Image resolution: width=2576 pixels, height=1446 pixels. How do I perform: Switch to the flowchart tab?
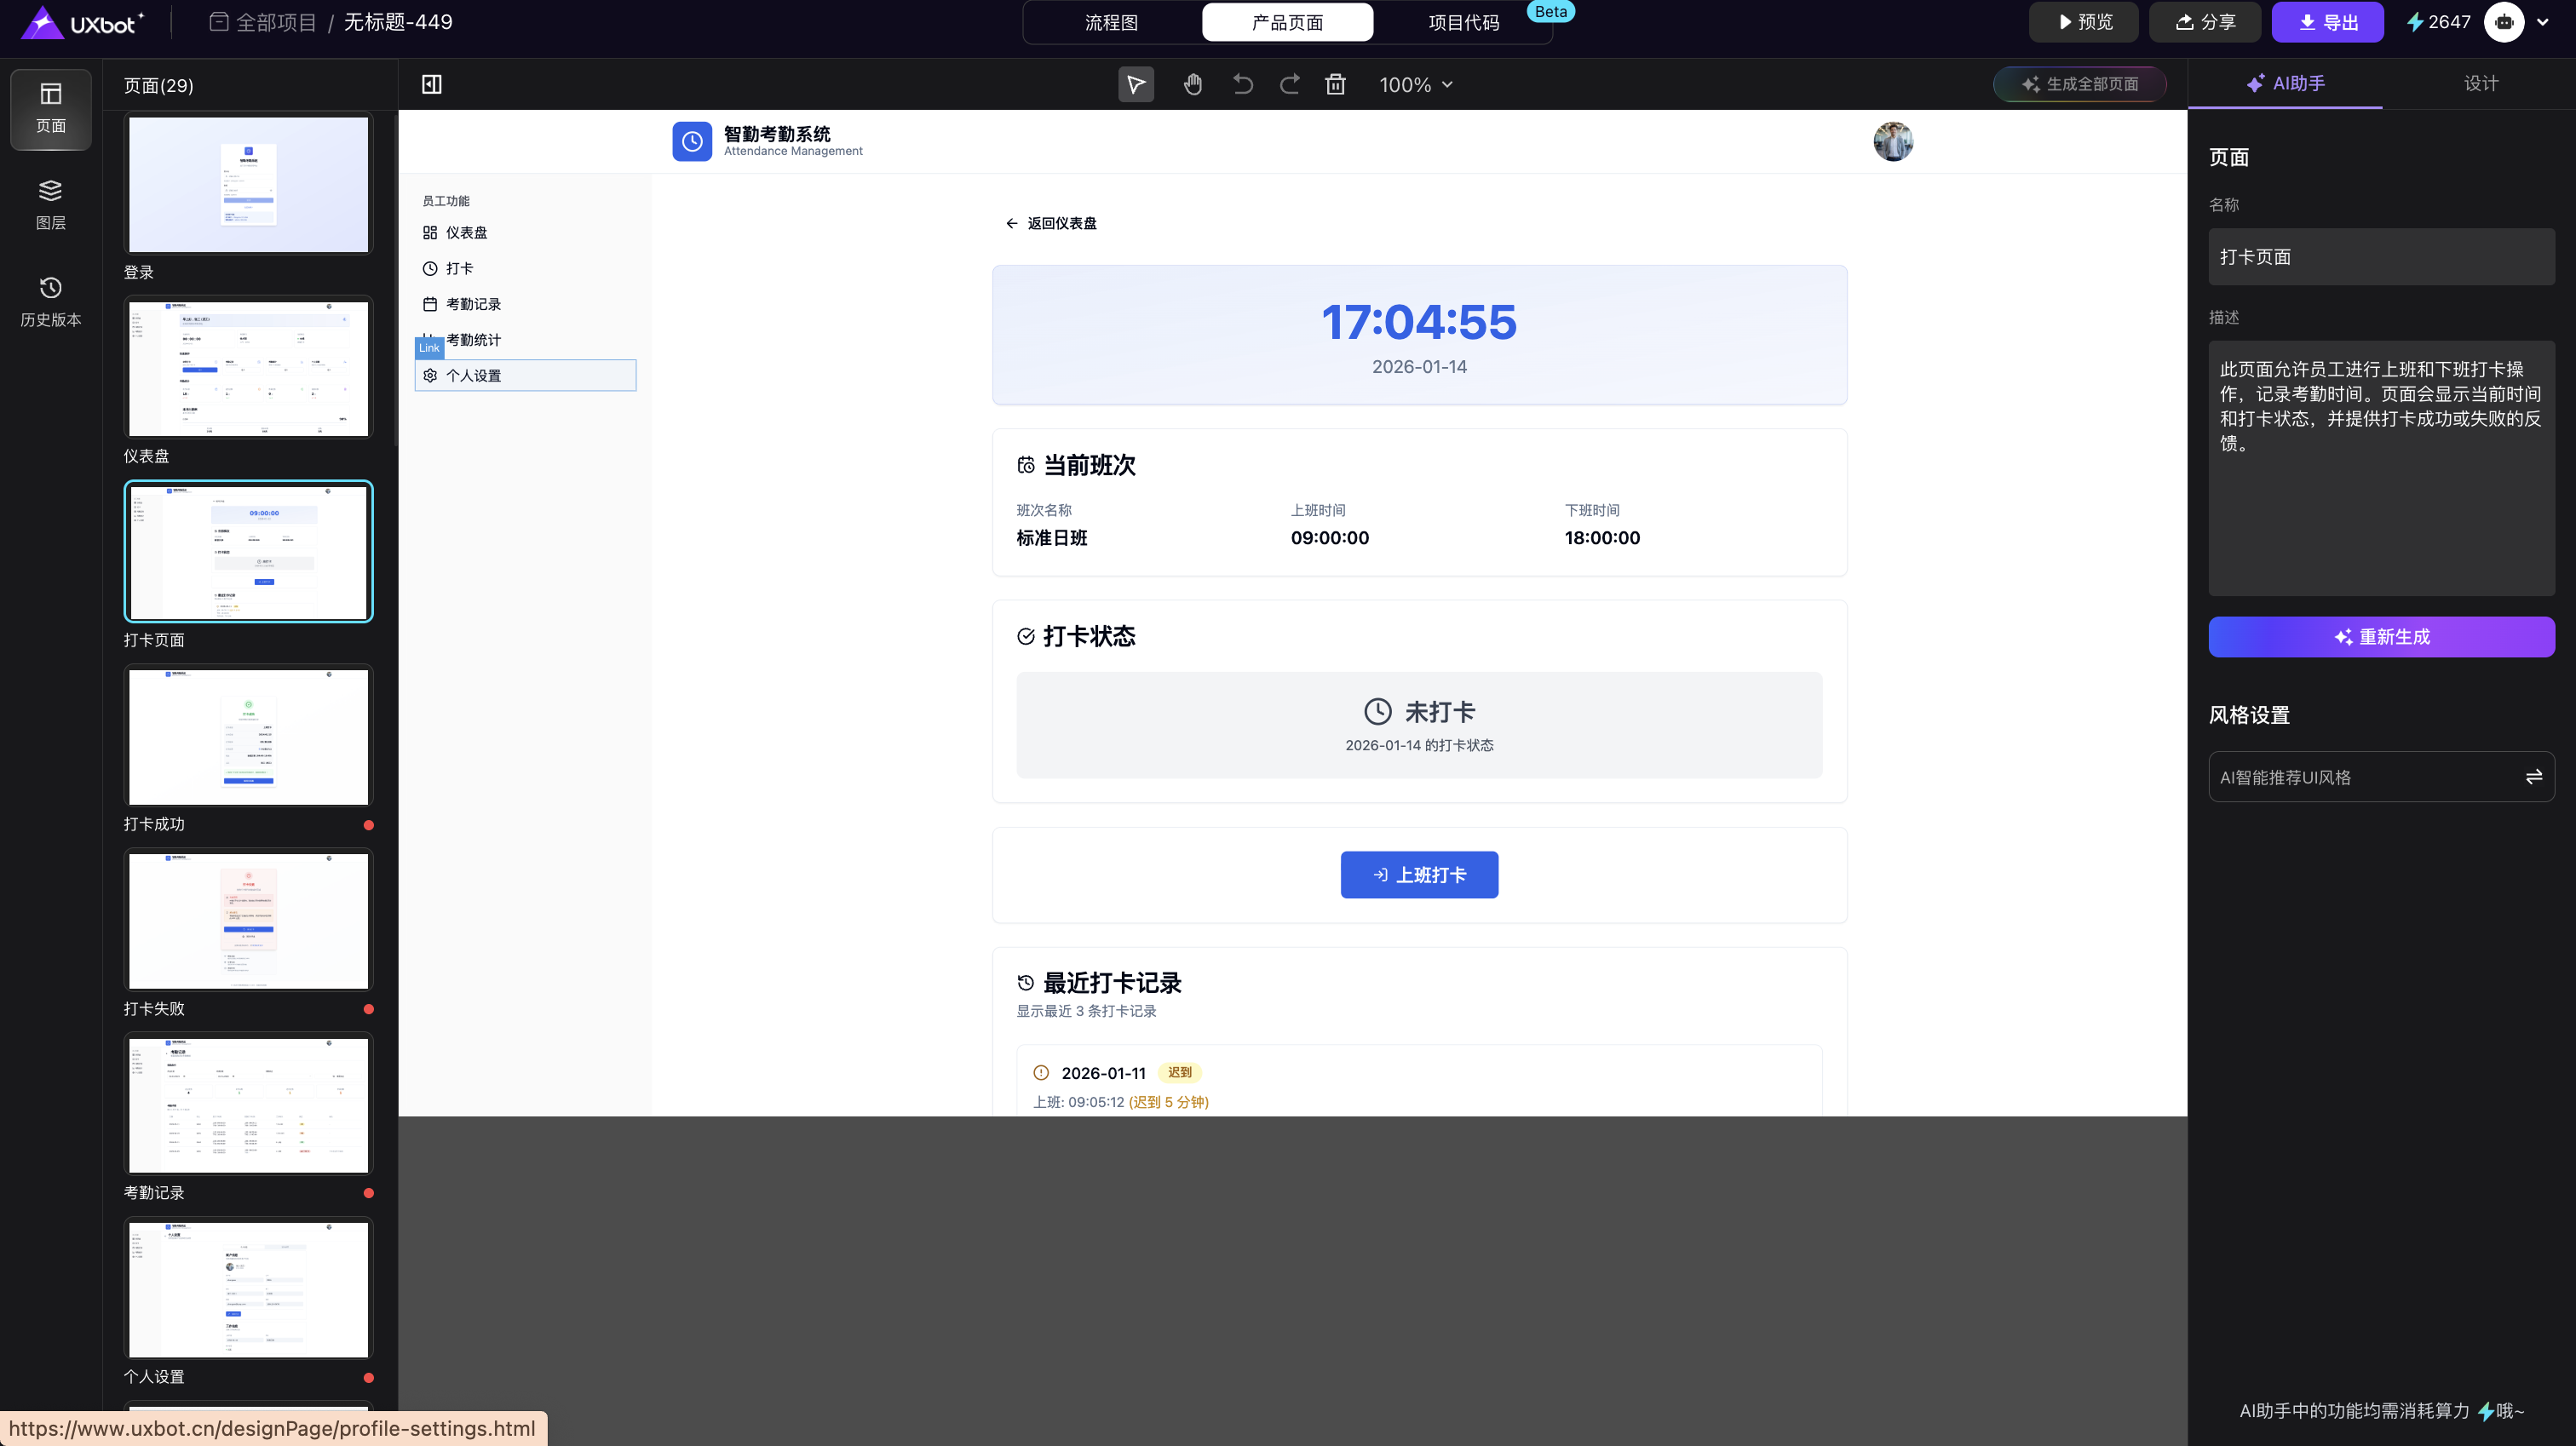(x=1111, y=22)
